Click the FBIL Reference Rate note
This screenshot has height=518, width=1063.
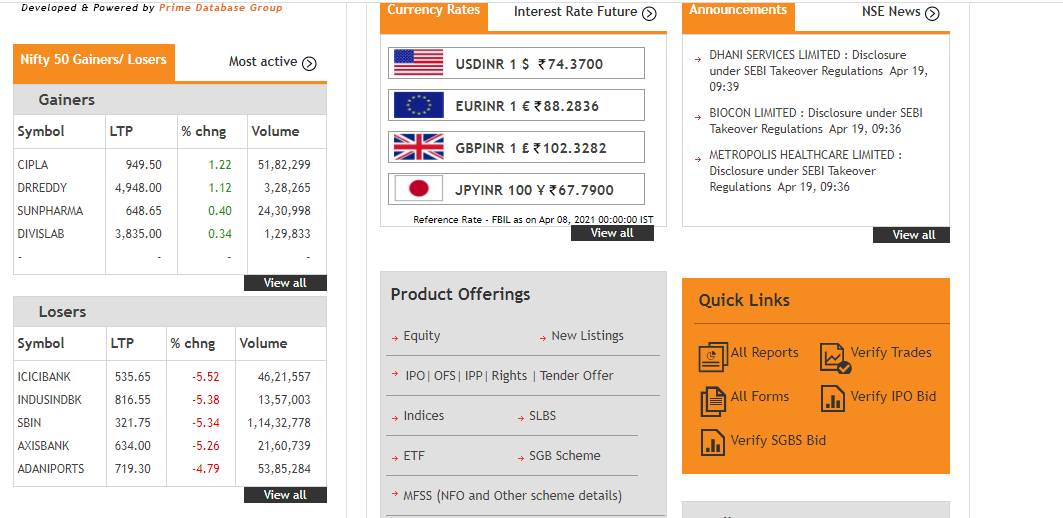pos(533,220)
